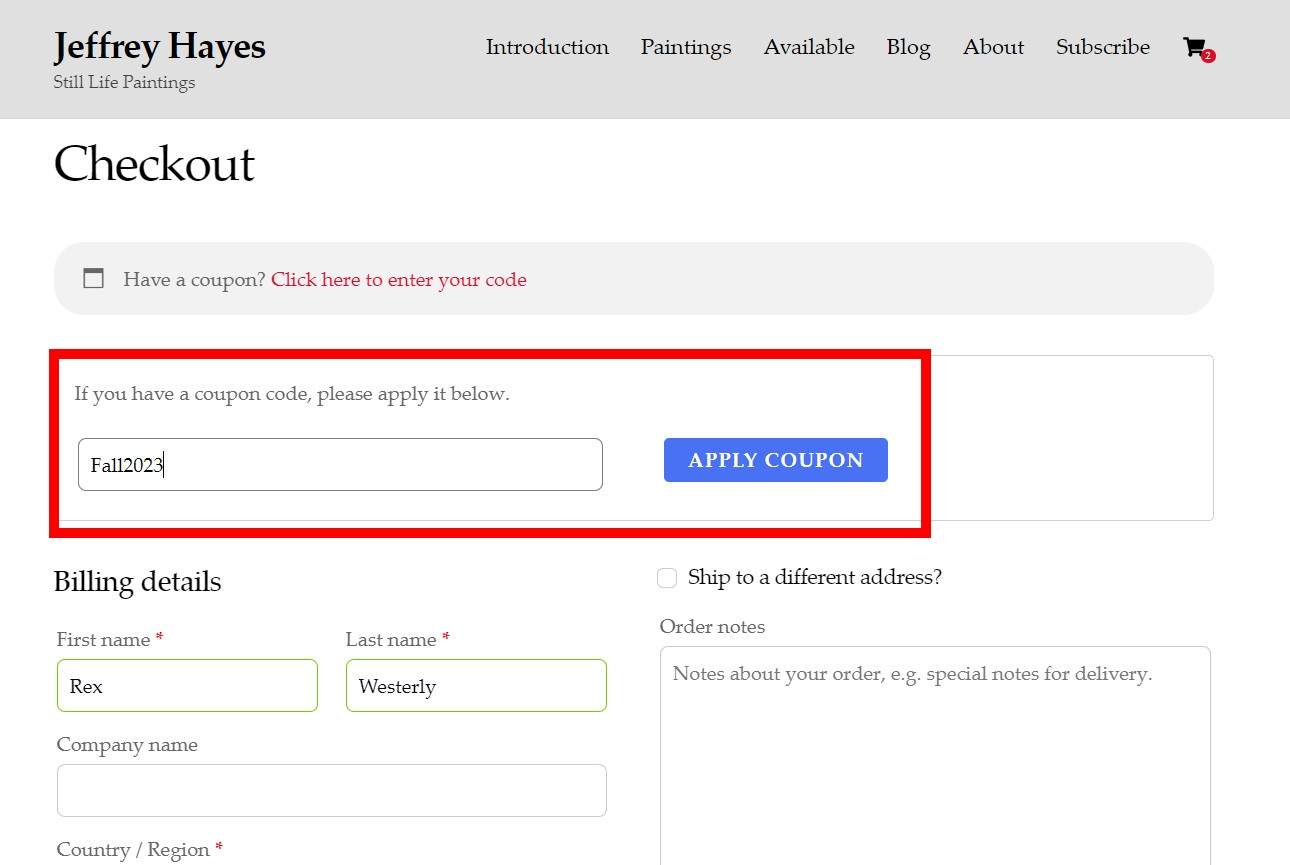Navigate to the Paintings page
The height and width of the screenshot is (865, 1290).
[686, 47]
